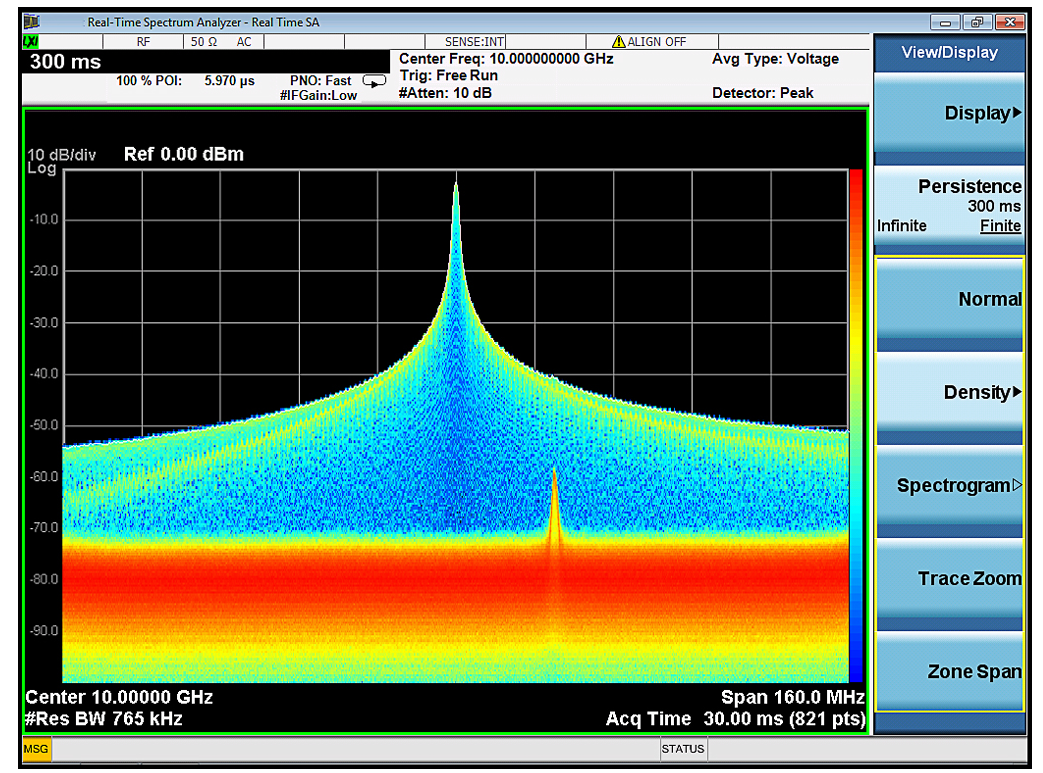
Task: Click the PNO Fast sweep arrow icon
Action: [x=374, y=81]
